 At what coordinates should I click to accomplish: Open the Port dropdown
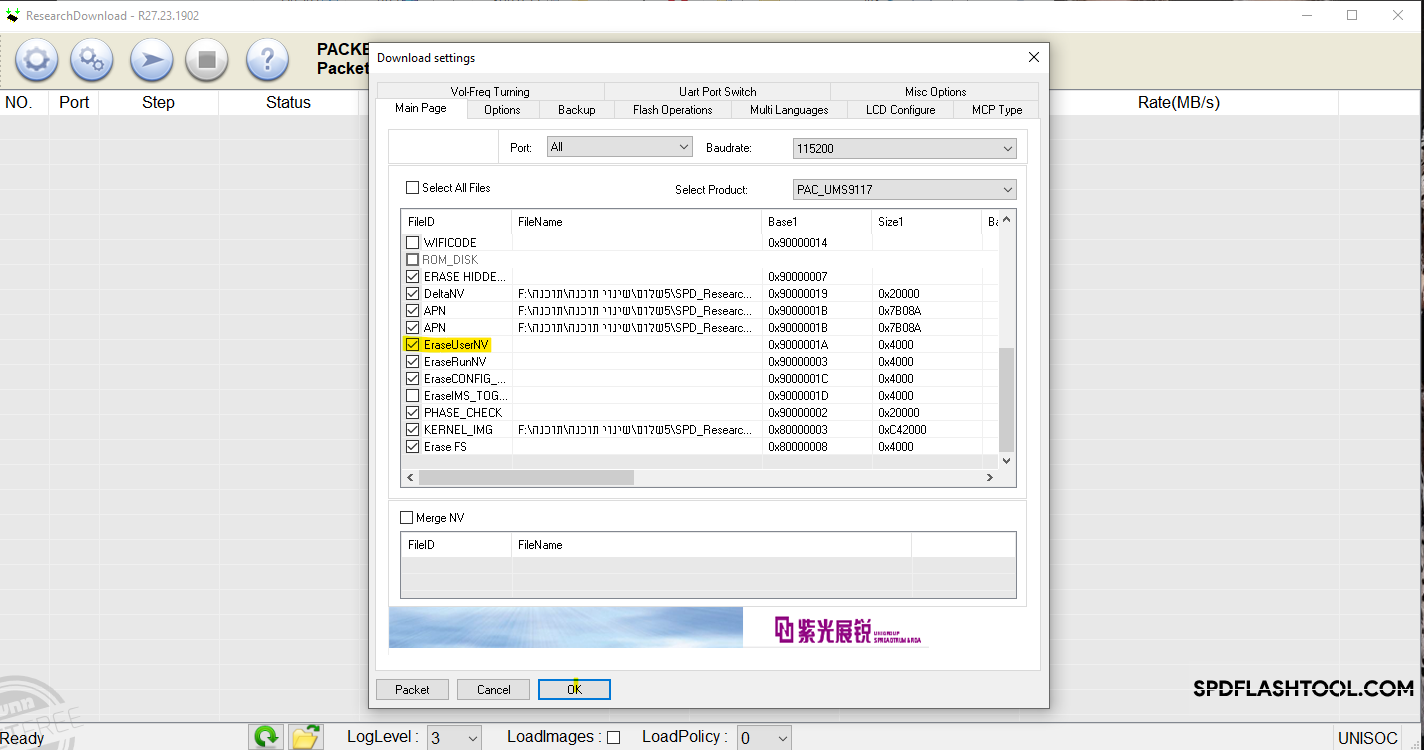620,147
